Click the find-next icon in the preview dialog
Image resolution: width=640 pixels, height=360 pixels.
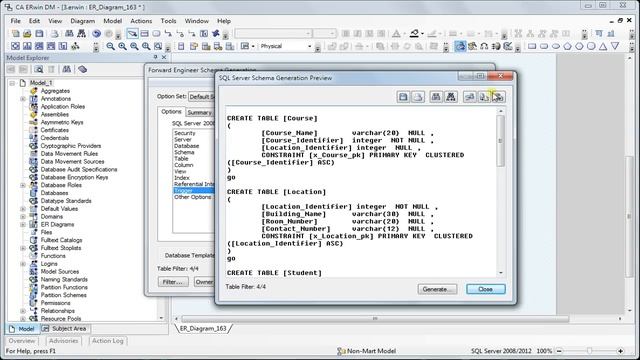coord(451,97)
